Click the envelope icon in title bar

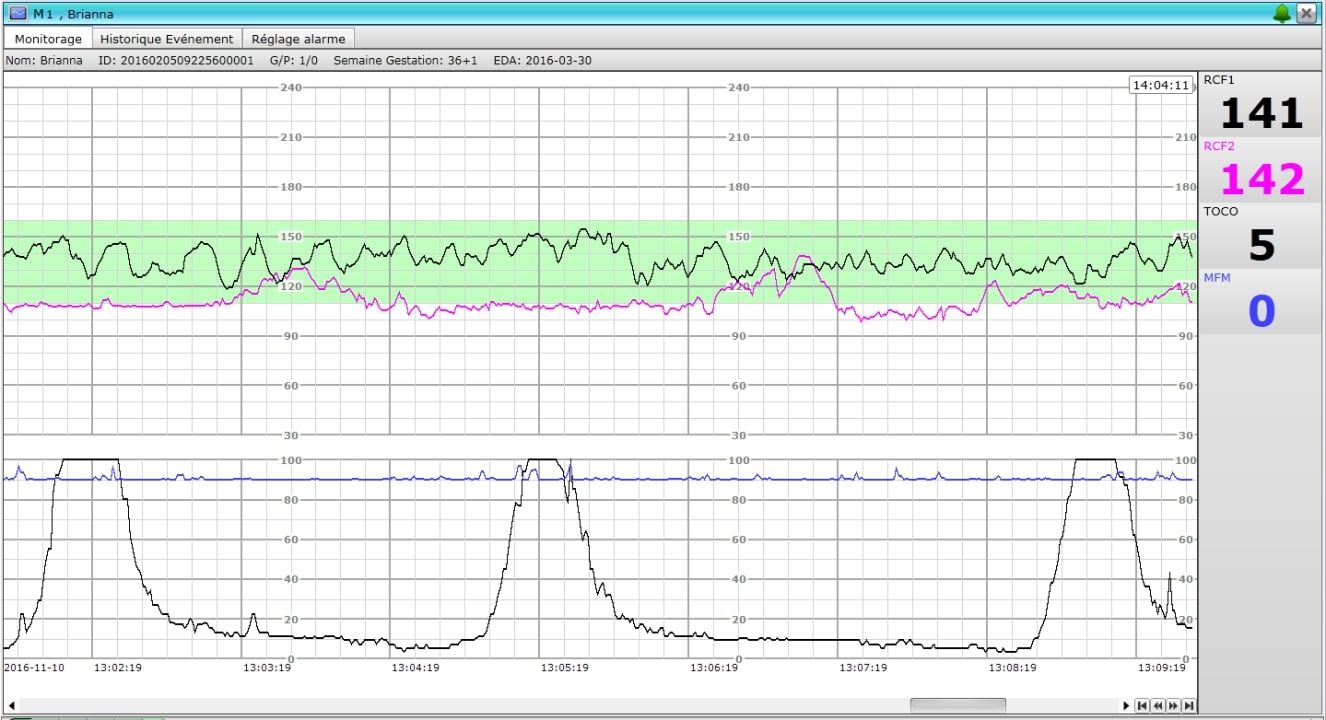[x=18, y=13]
